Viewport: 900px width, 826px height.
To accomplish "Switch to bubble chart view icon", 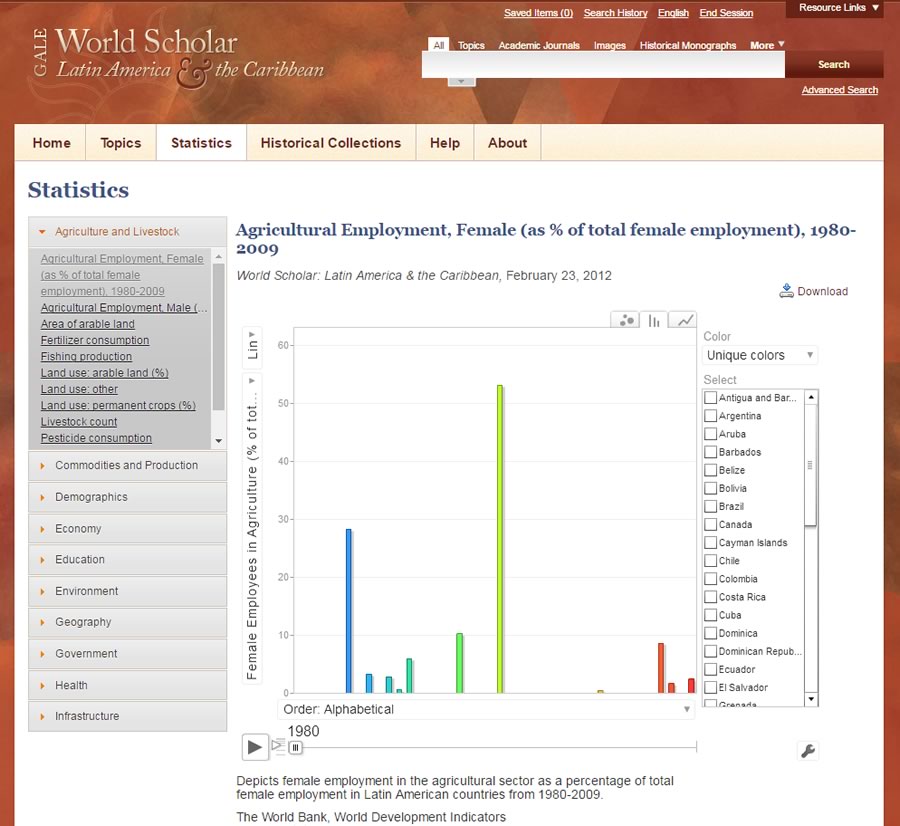I will tap(626, 320).
